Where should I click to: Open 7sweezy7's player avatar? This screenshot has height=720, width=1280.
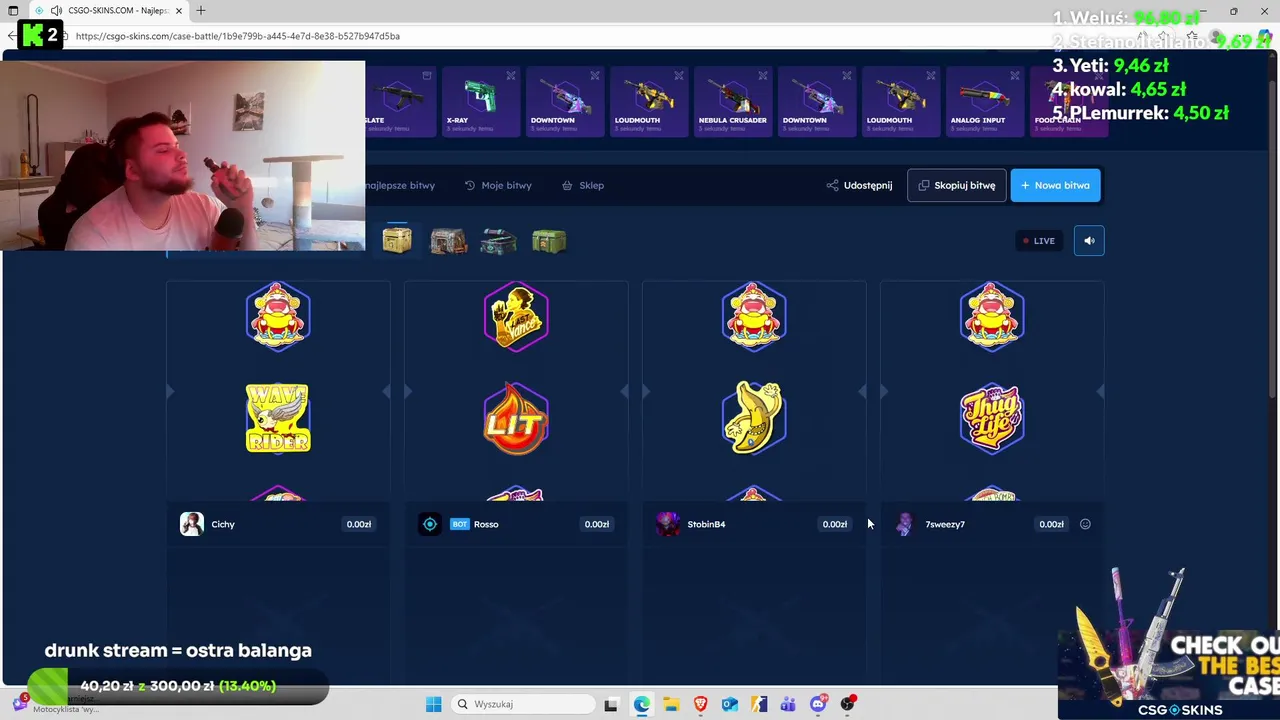(x=905, y=524)
